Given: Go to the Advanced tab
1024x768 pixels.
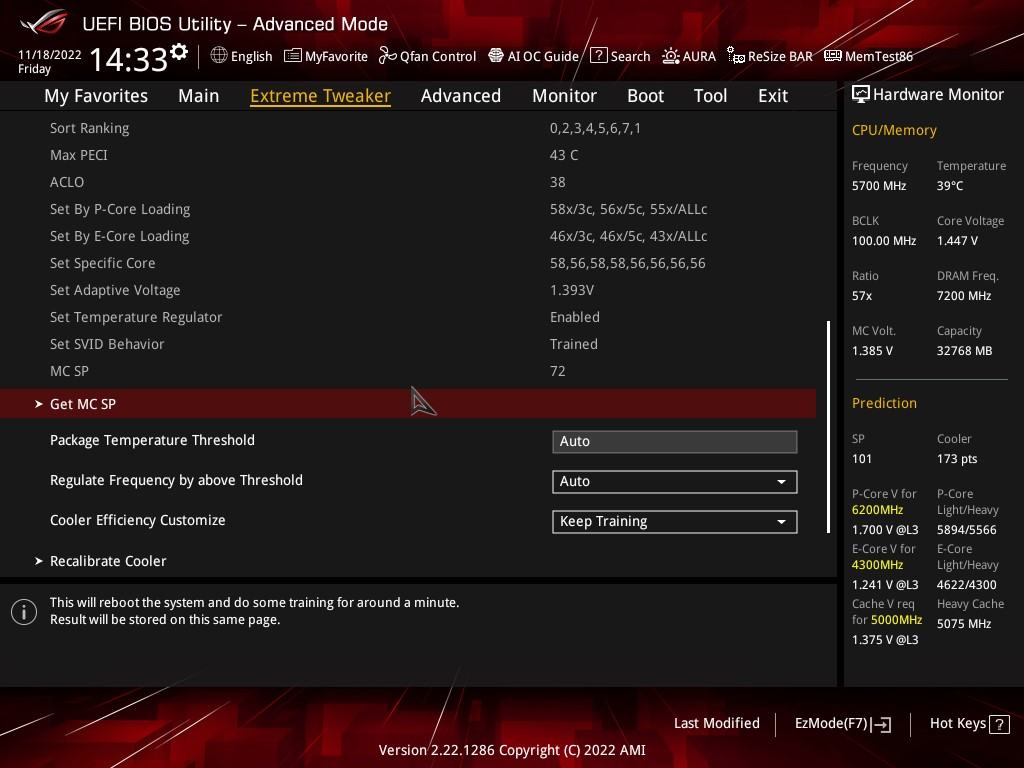Looking at the screenshot, I should click(461, 96).
